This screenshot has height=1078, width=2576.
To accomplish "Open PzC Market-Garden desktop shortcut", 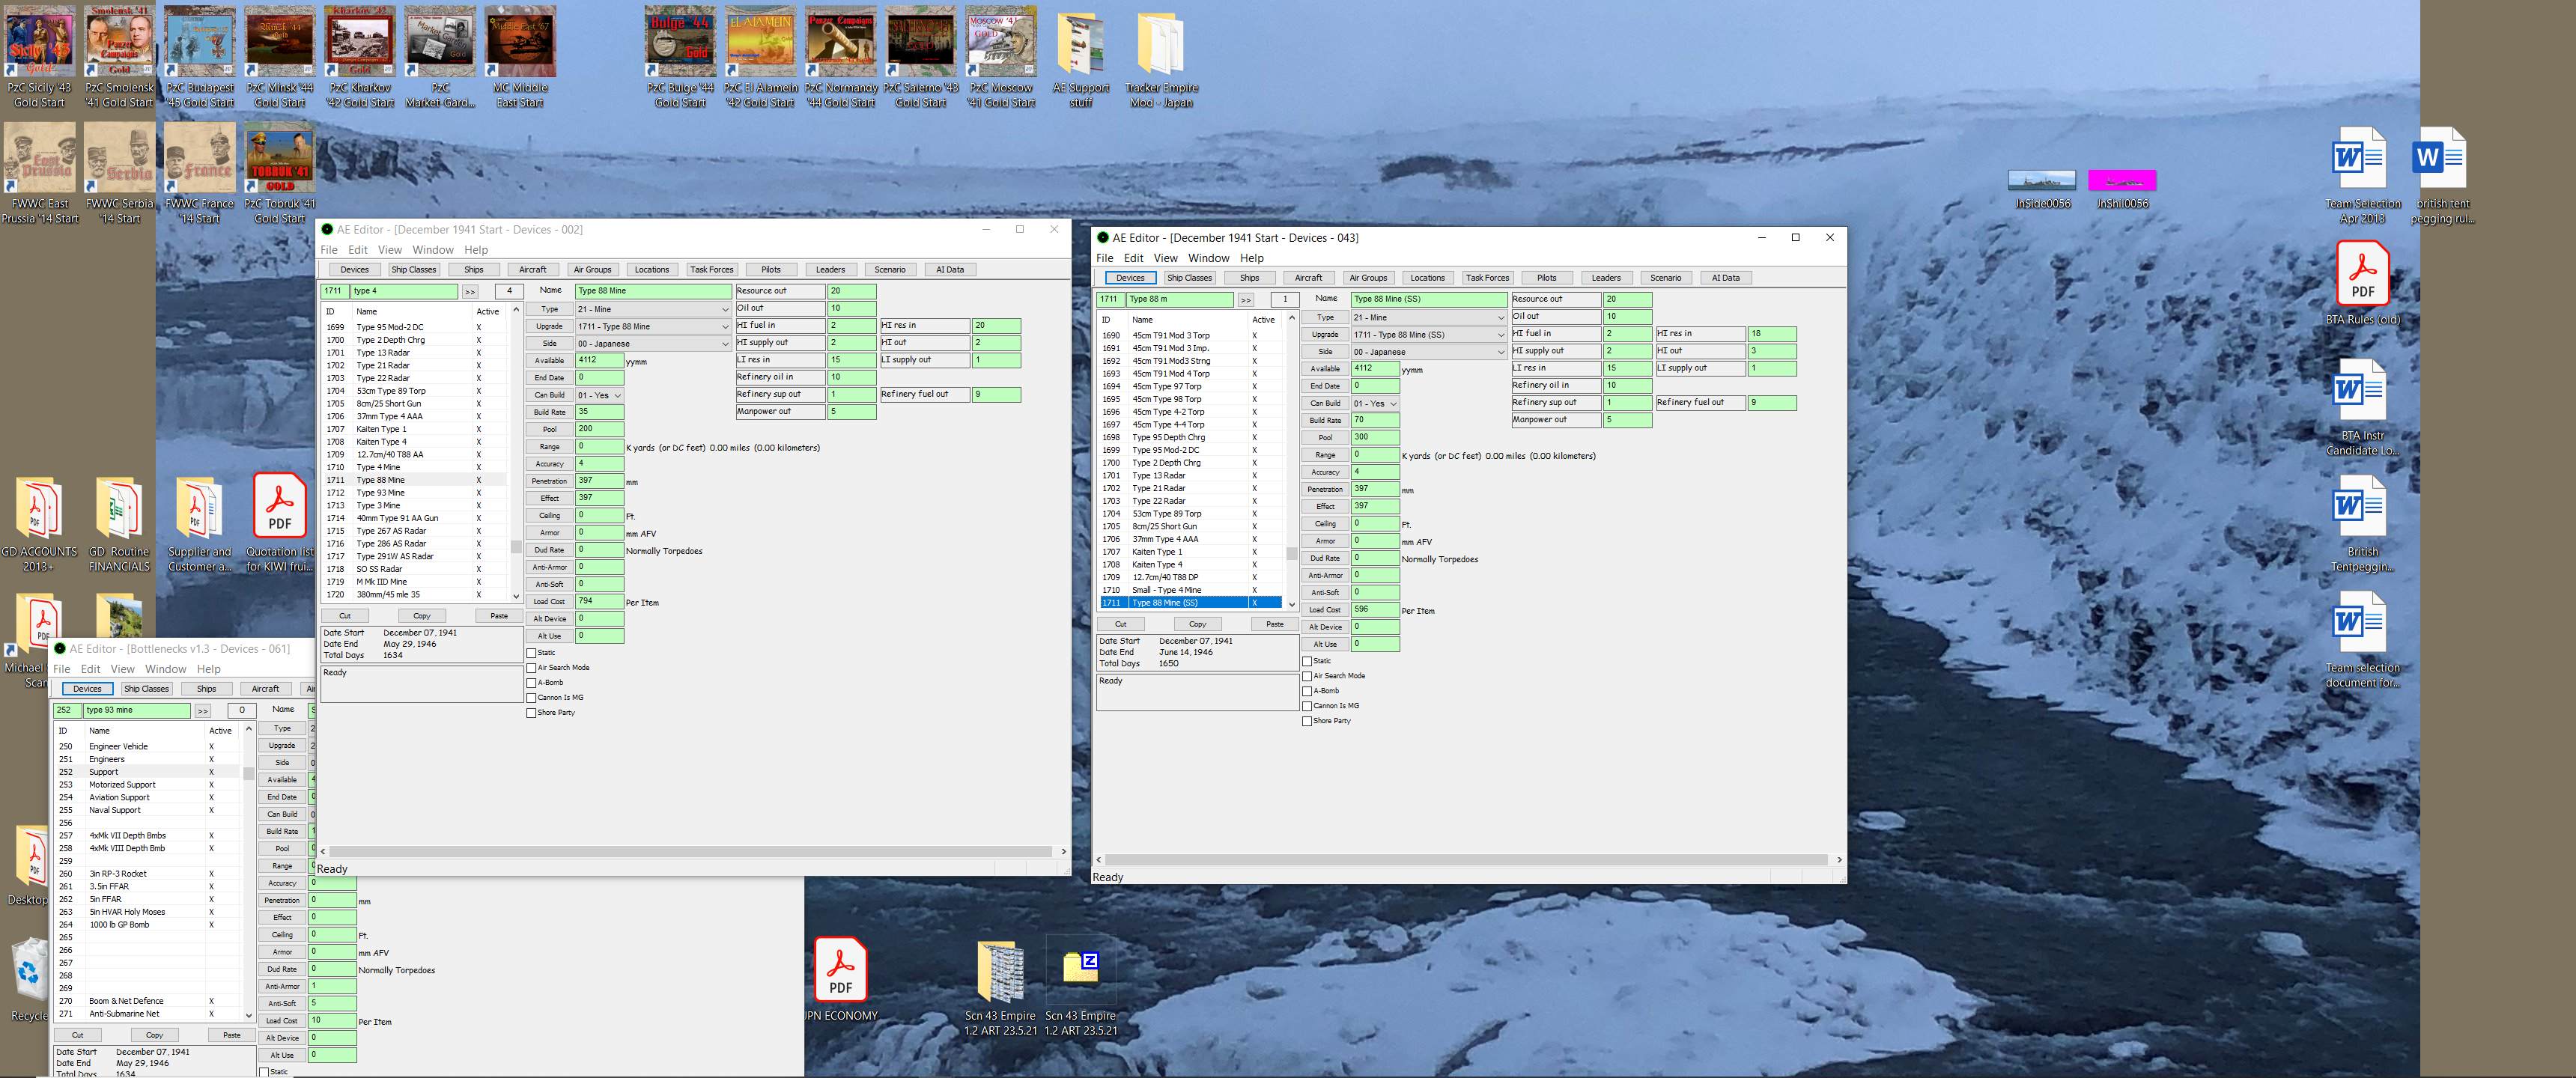I will click(x=440, y=57).
